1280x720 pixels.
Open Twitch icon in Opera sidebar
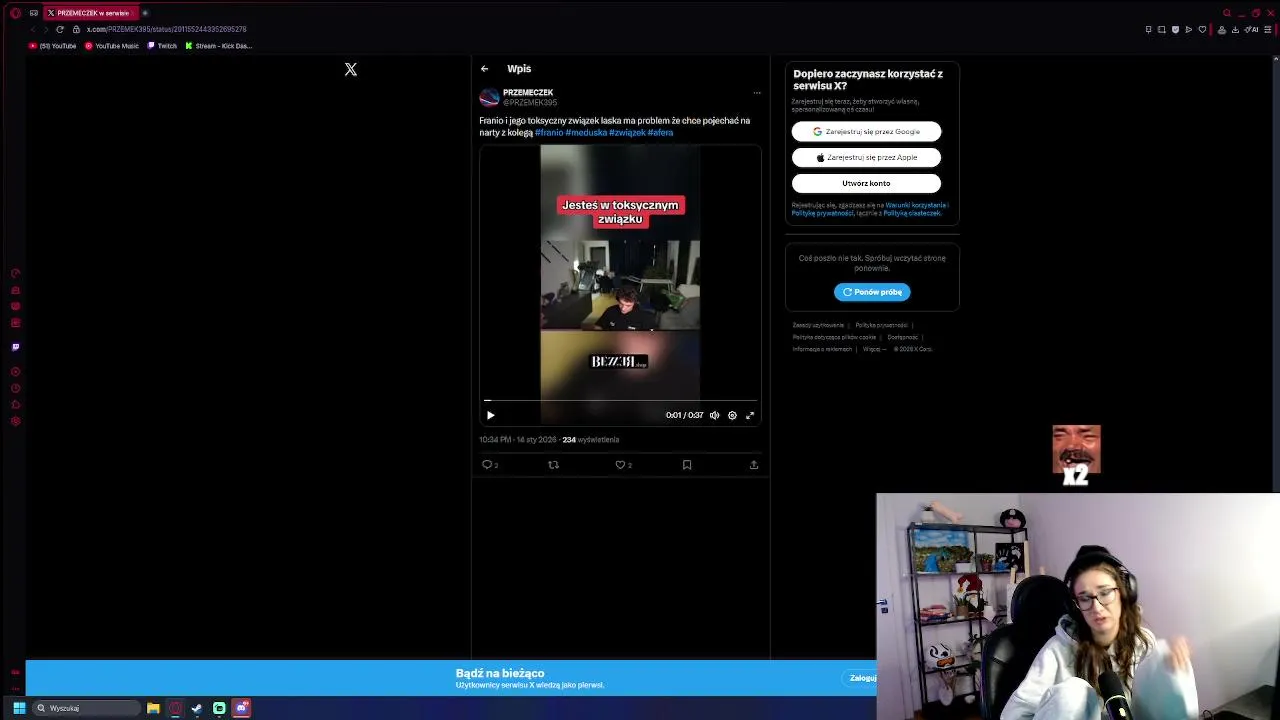click(x=15, y=347)
